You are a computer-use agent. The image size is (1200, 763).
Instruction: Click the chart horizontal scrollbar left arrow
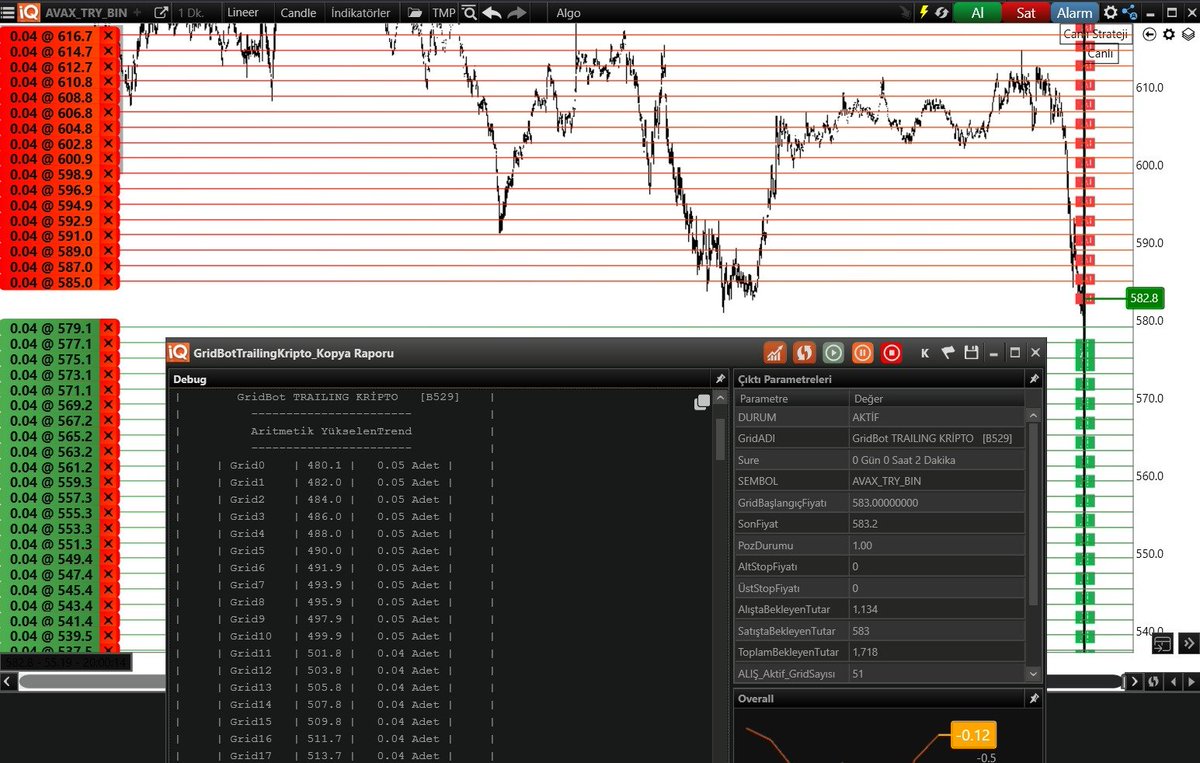click(8, 682)
